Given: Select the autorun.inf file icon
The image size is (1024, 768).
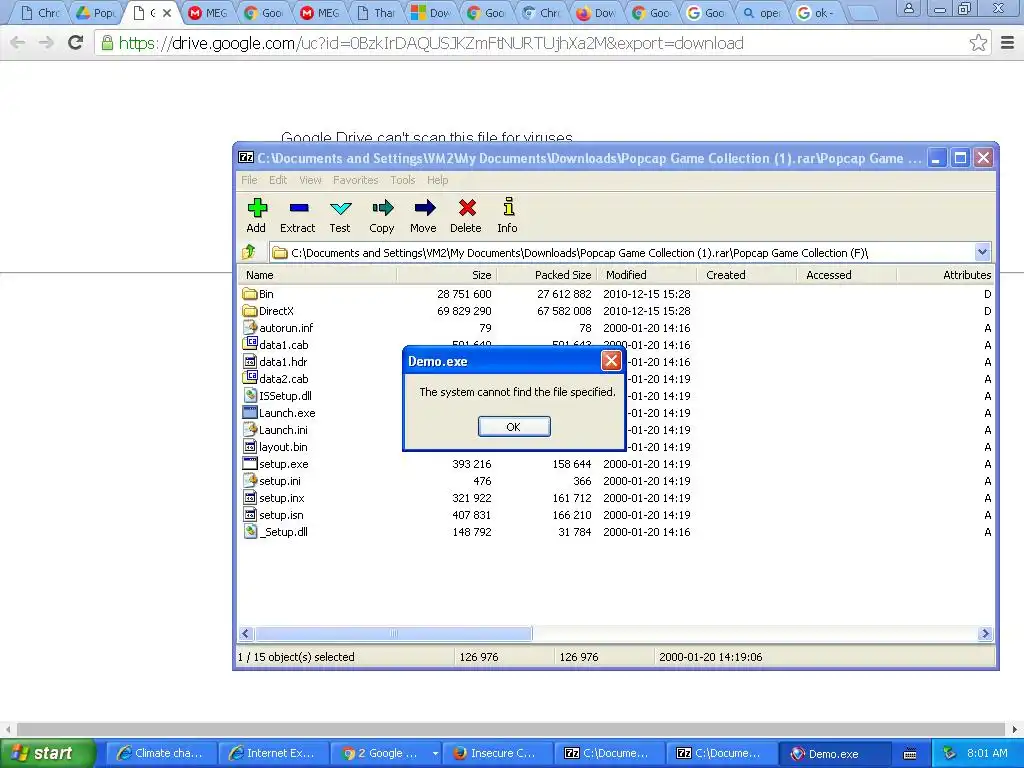Looking at the screenshot, I should [x=249, y=328].
